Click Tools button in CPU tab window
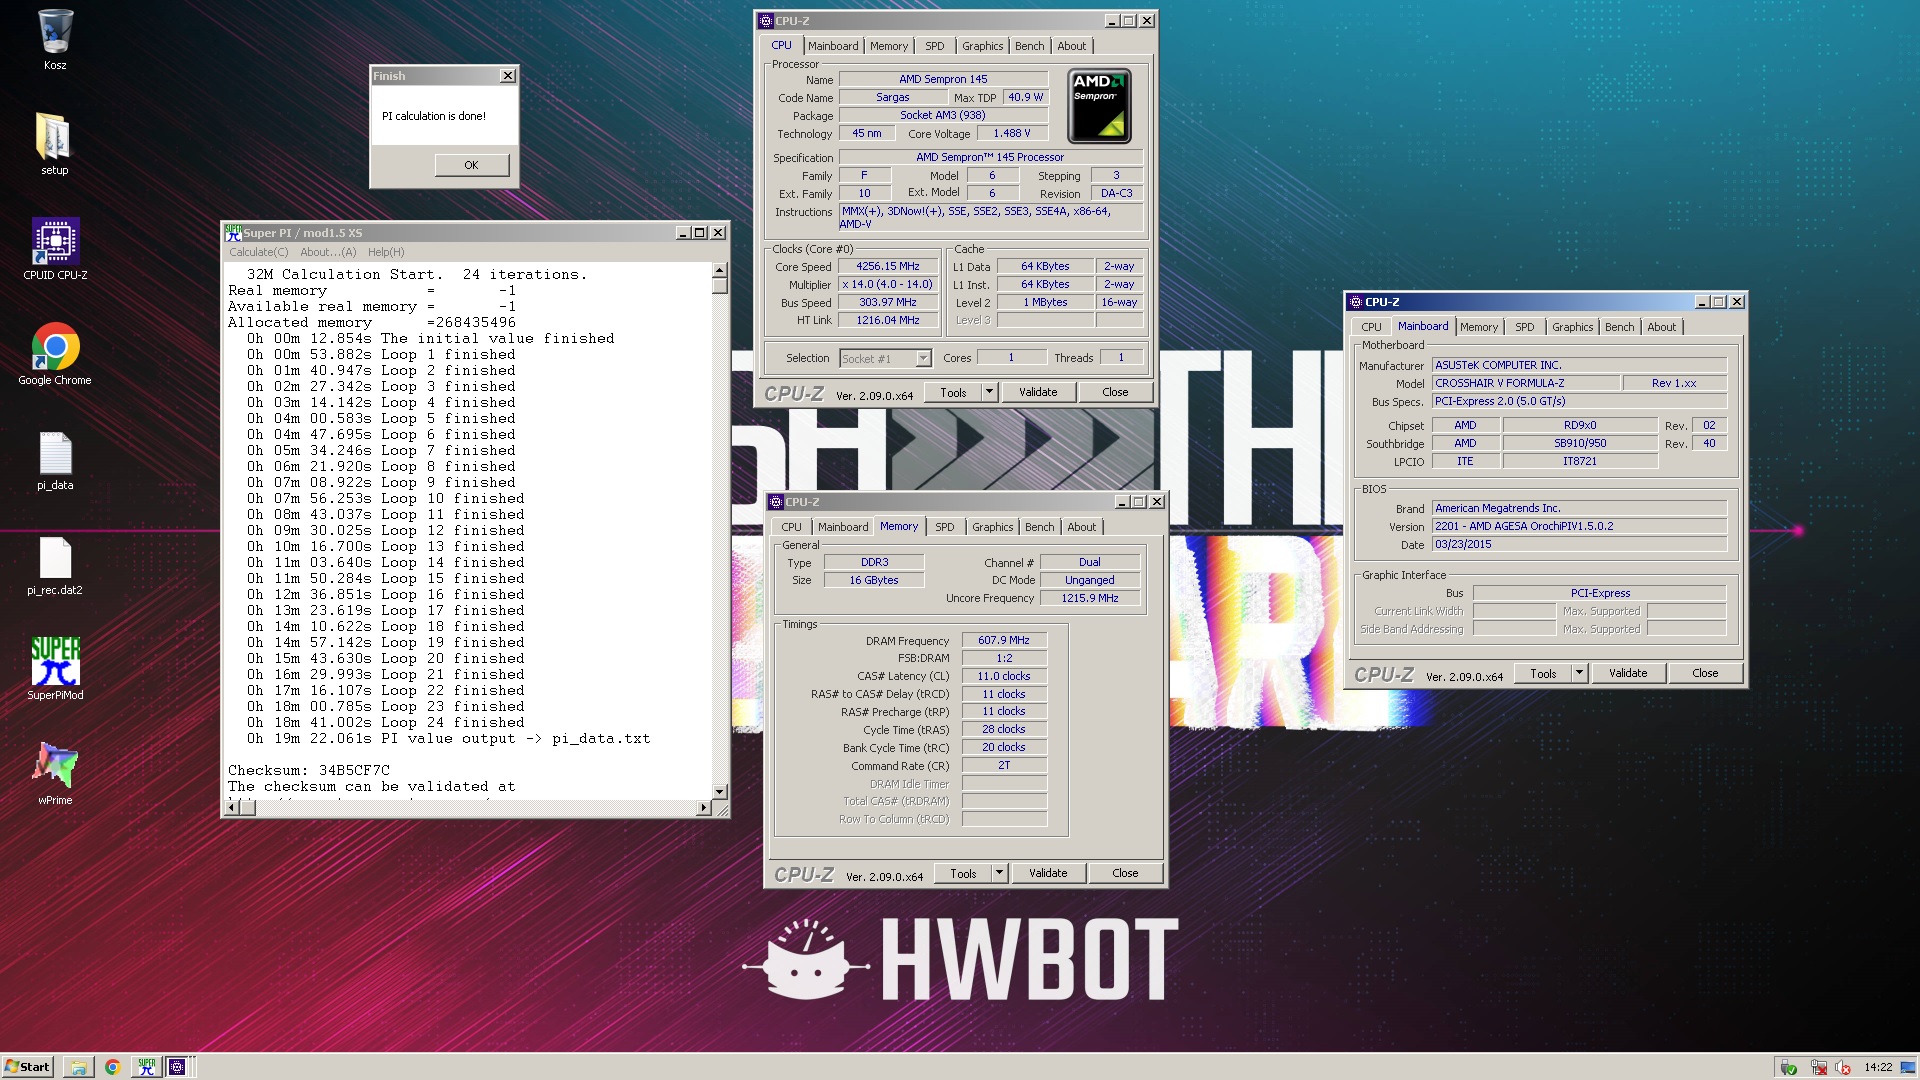Viewport: 1920px width, 1080px height. [953, 393]
